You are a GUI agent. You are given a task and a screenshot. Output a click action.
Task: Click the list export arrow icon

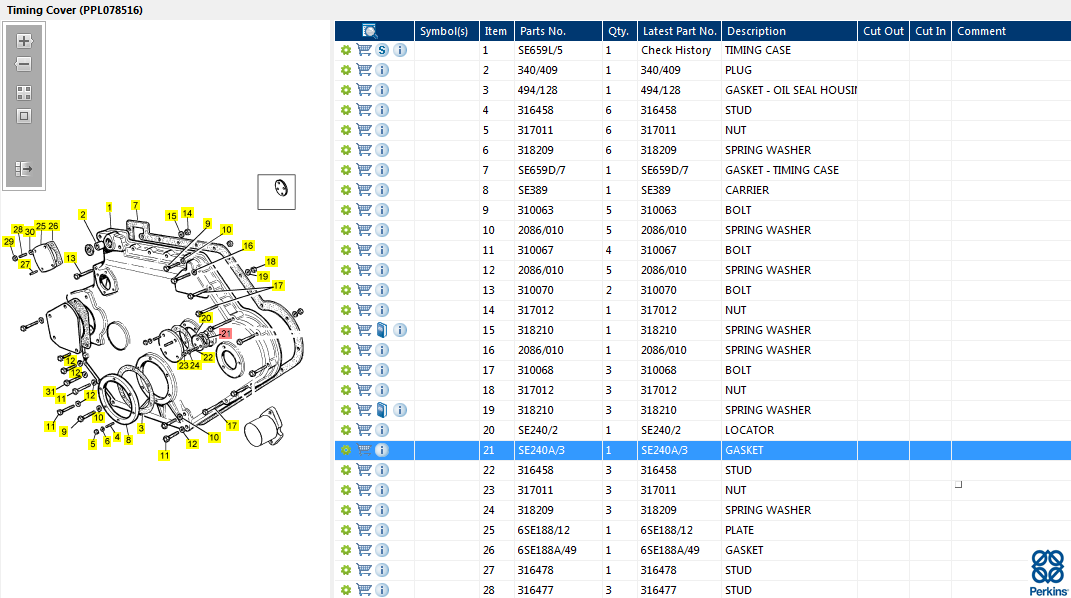[24, 169]
